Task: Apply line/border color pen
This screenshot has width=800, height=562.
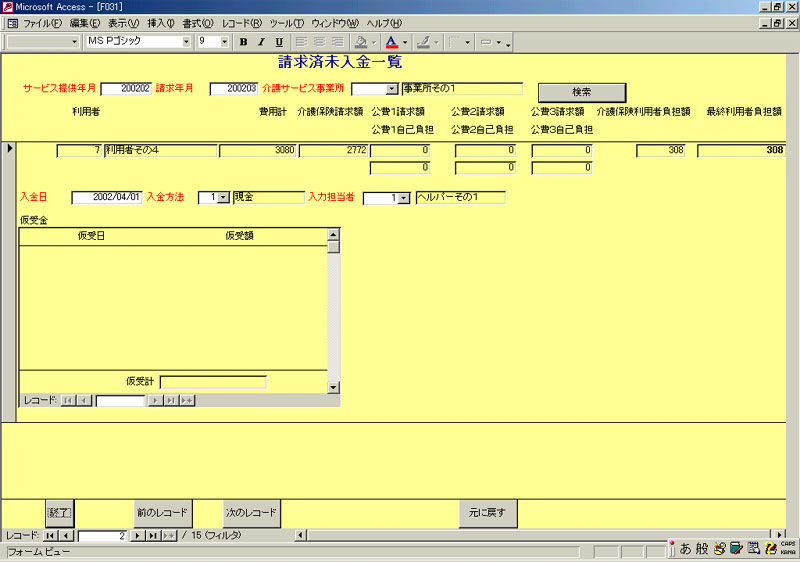Action: [423, 42]
